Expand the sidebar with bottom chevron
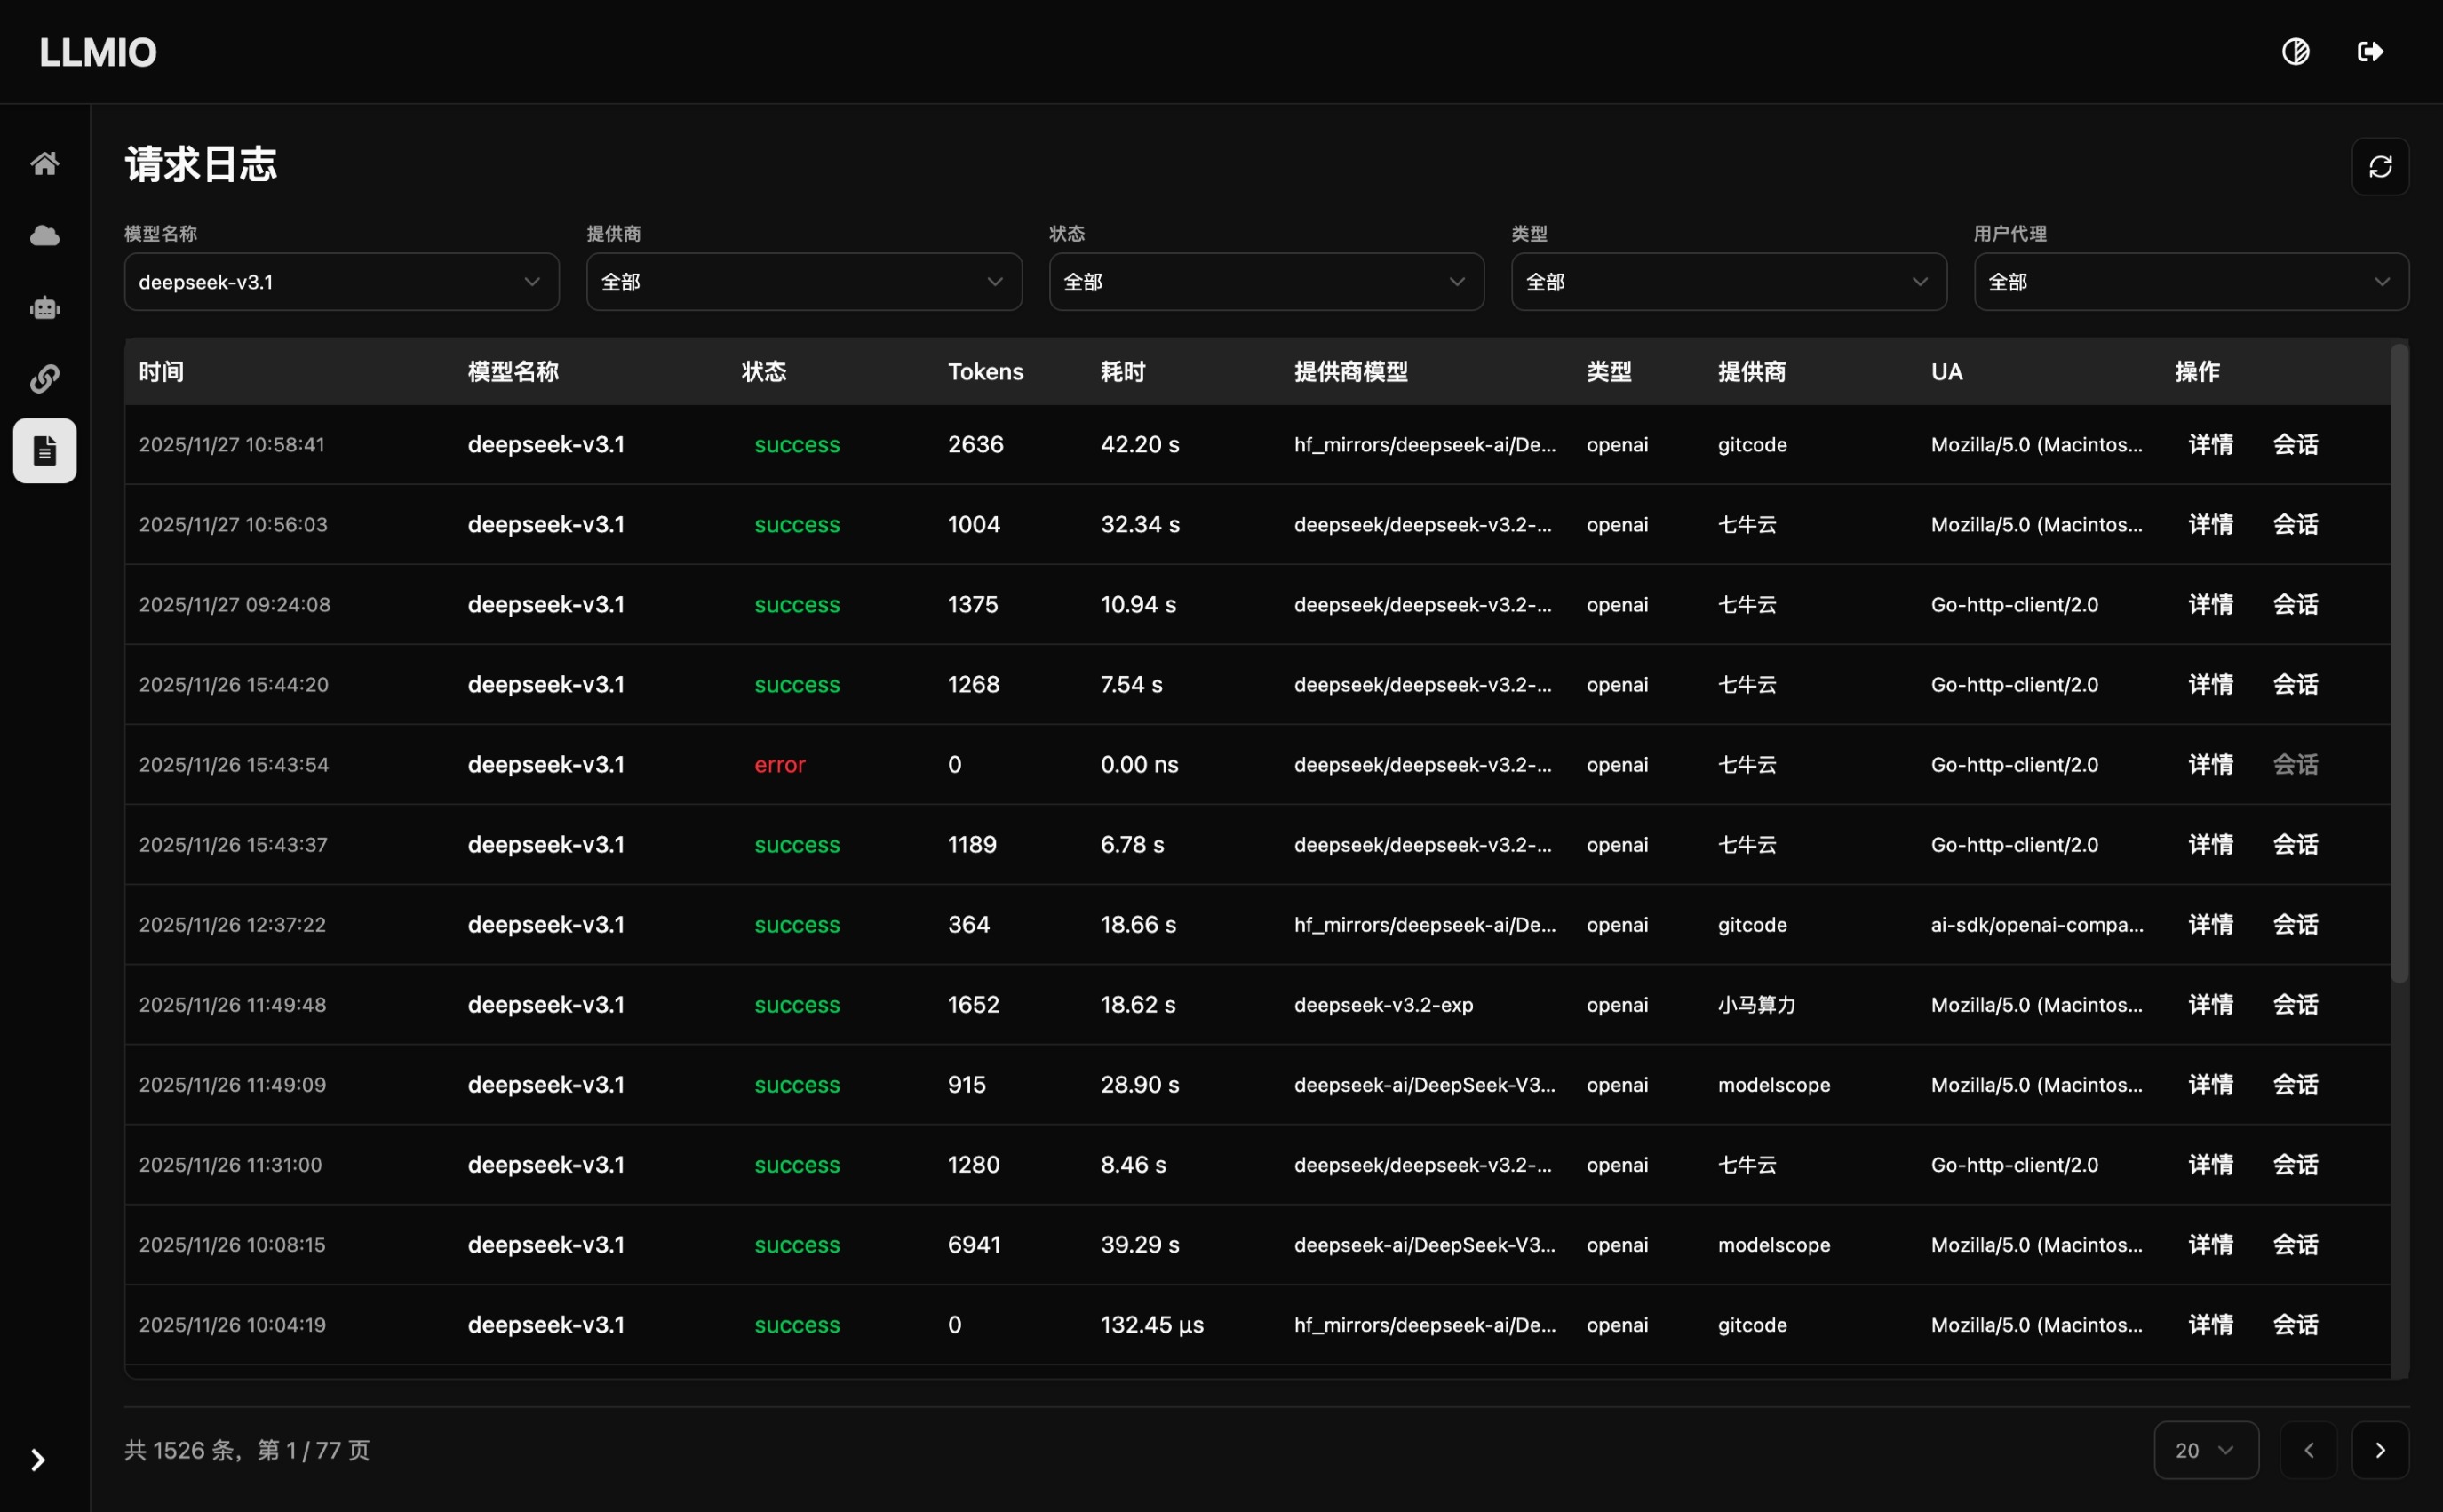Viewport: 2443px width, 1512px height. coord(38,1460)
